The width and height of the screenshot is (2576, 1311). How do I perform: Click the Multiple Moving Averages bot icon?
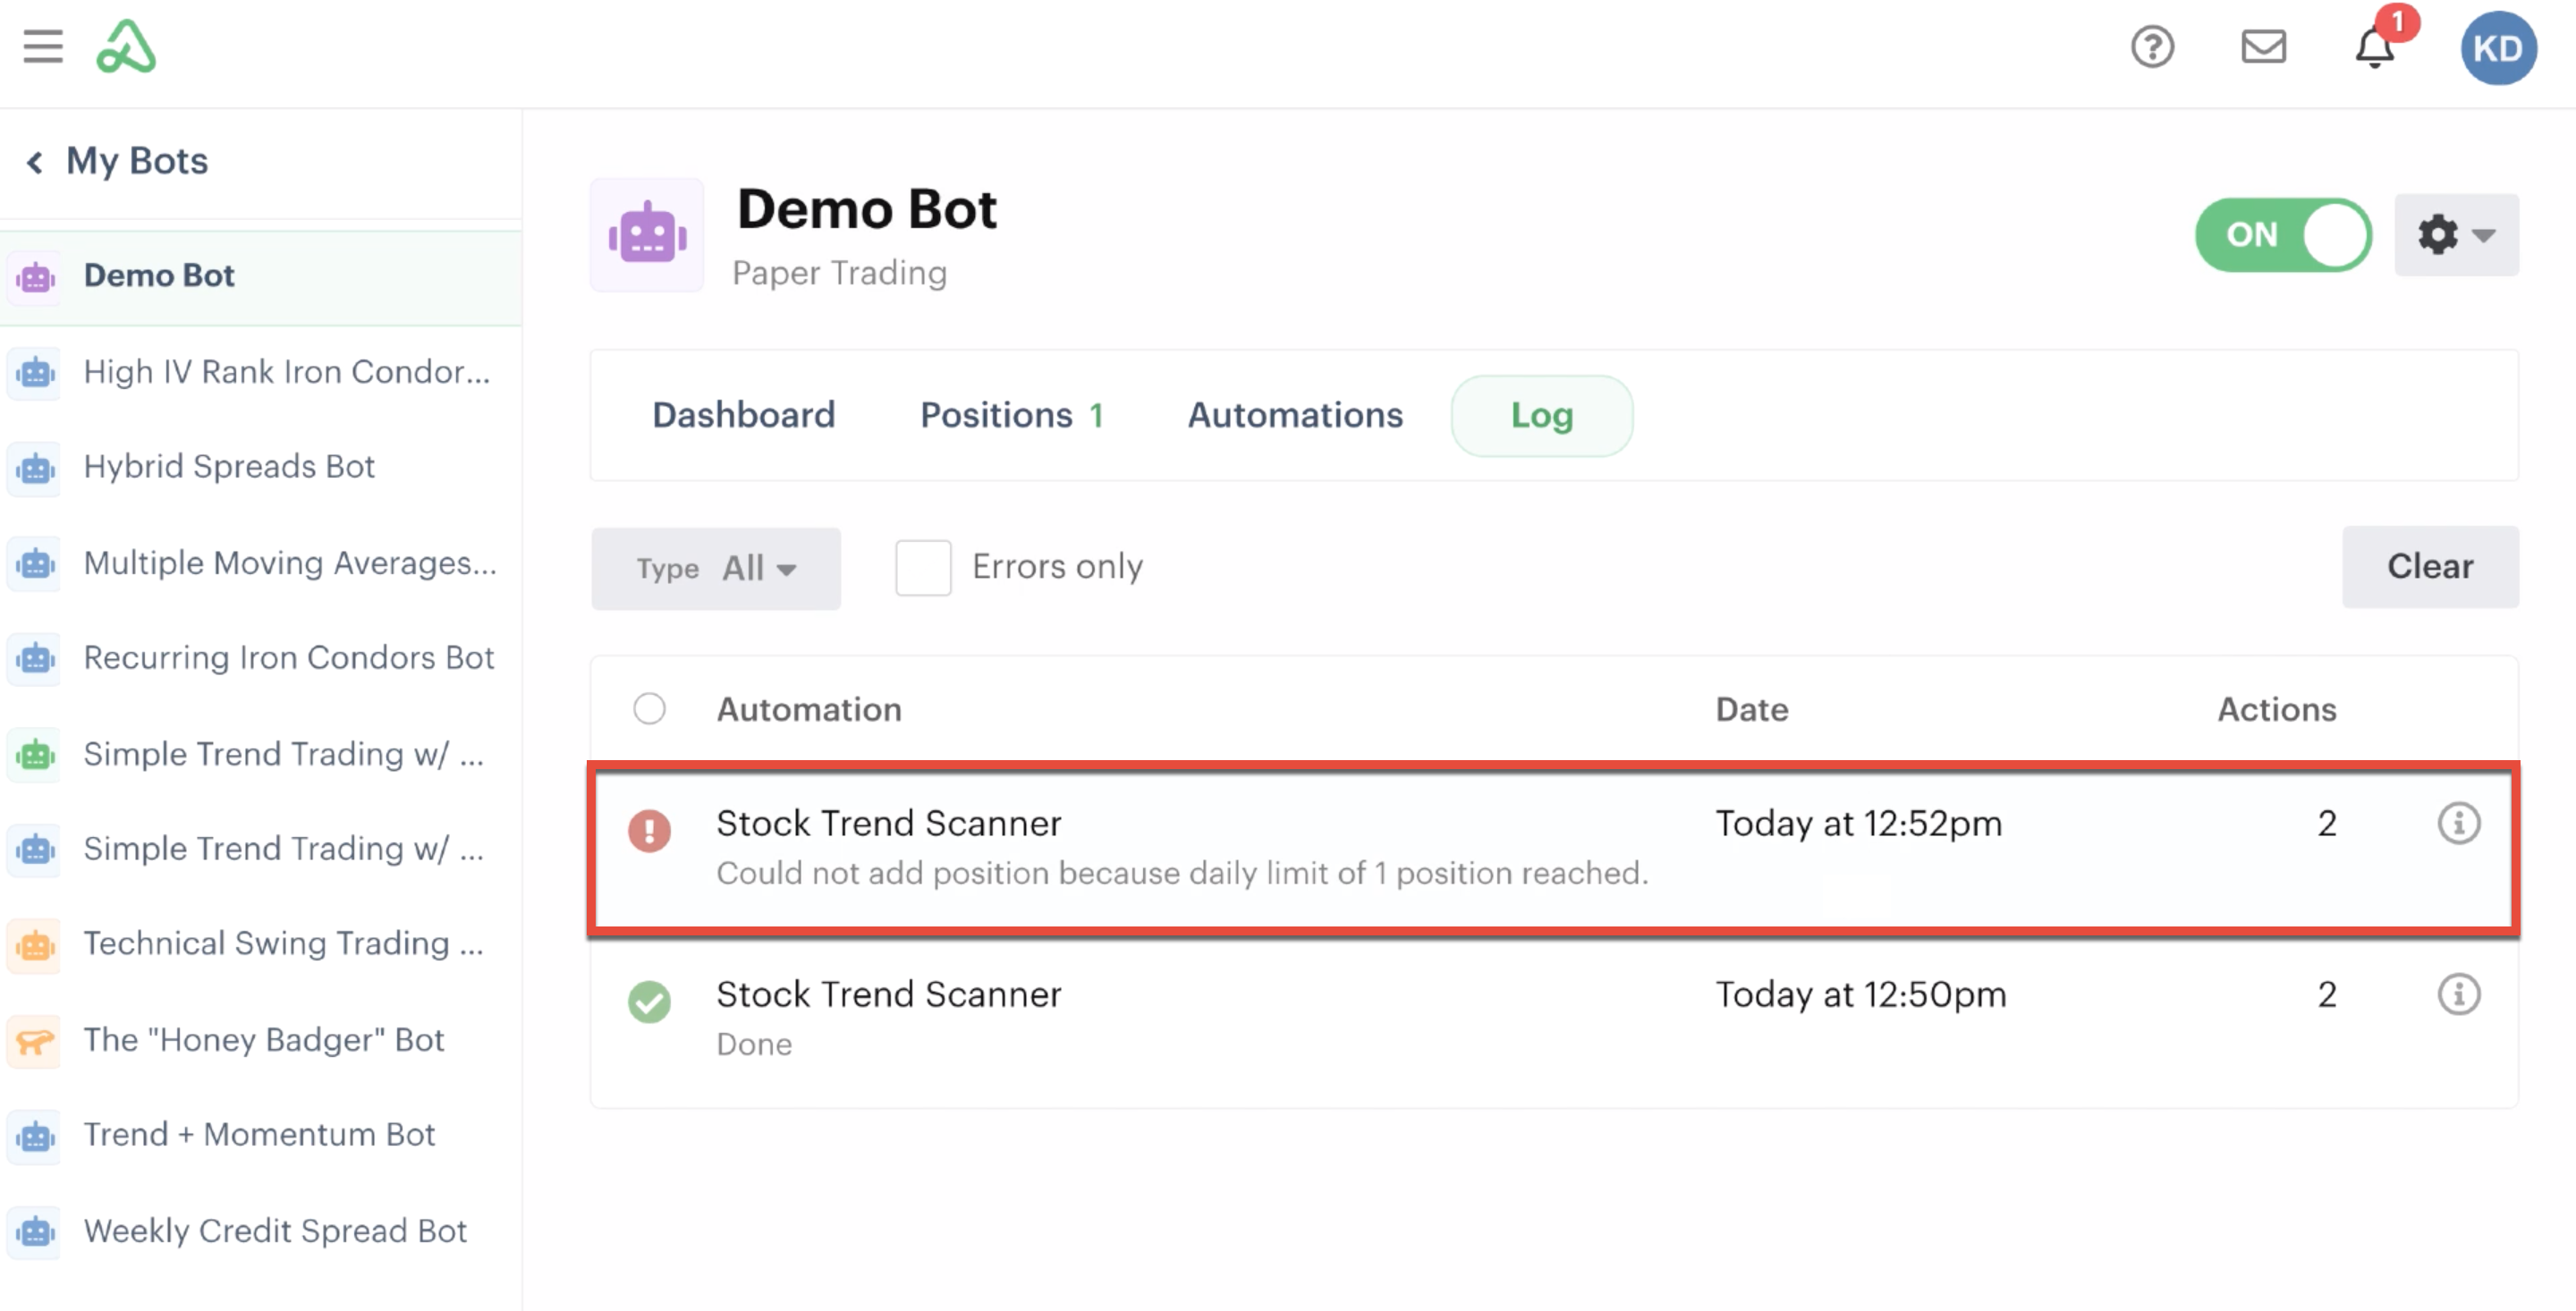click(36, 564)
